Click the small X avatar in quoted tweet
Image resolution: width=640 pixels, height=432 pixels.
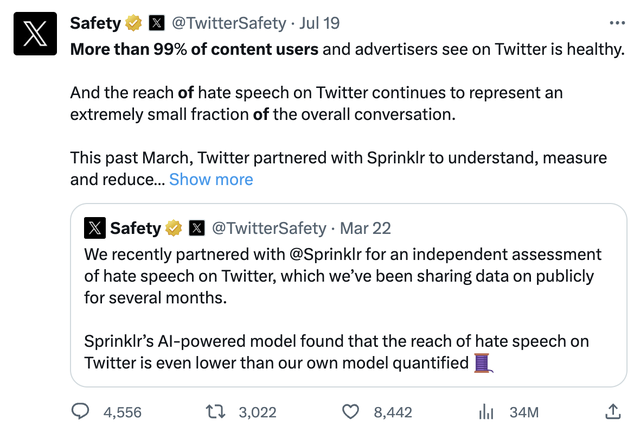[x=95, y=228]
